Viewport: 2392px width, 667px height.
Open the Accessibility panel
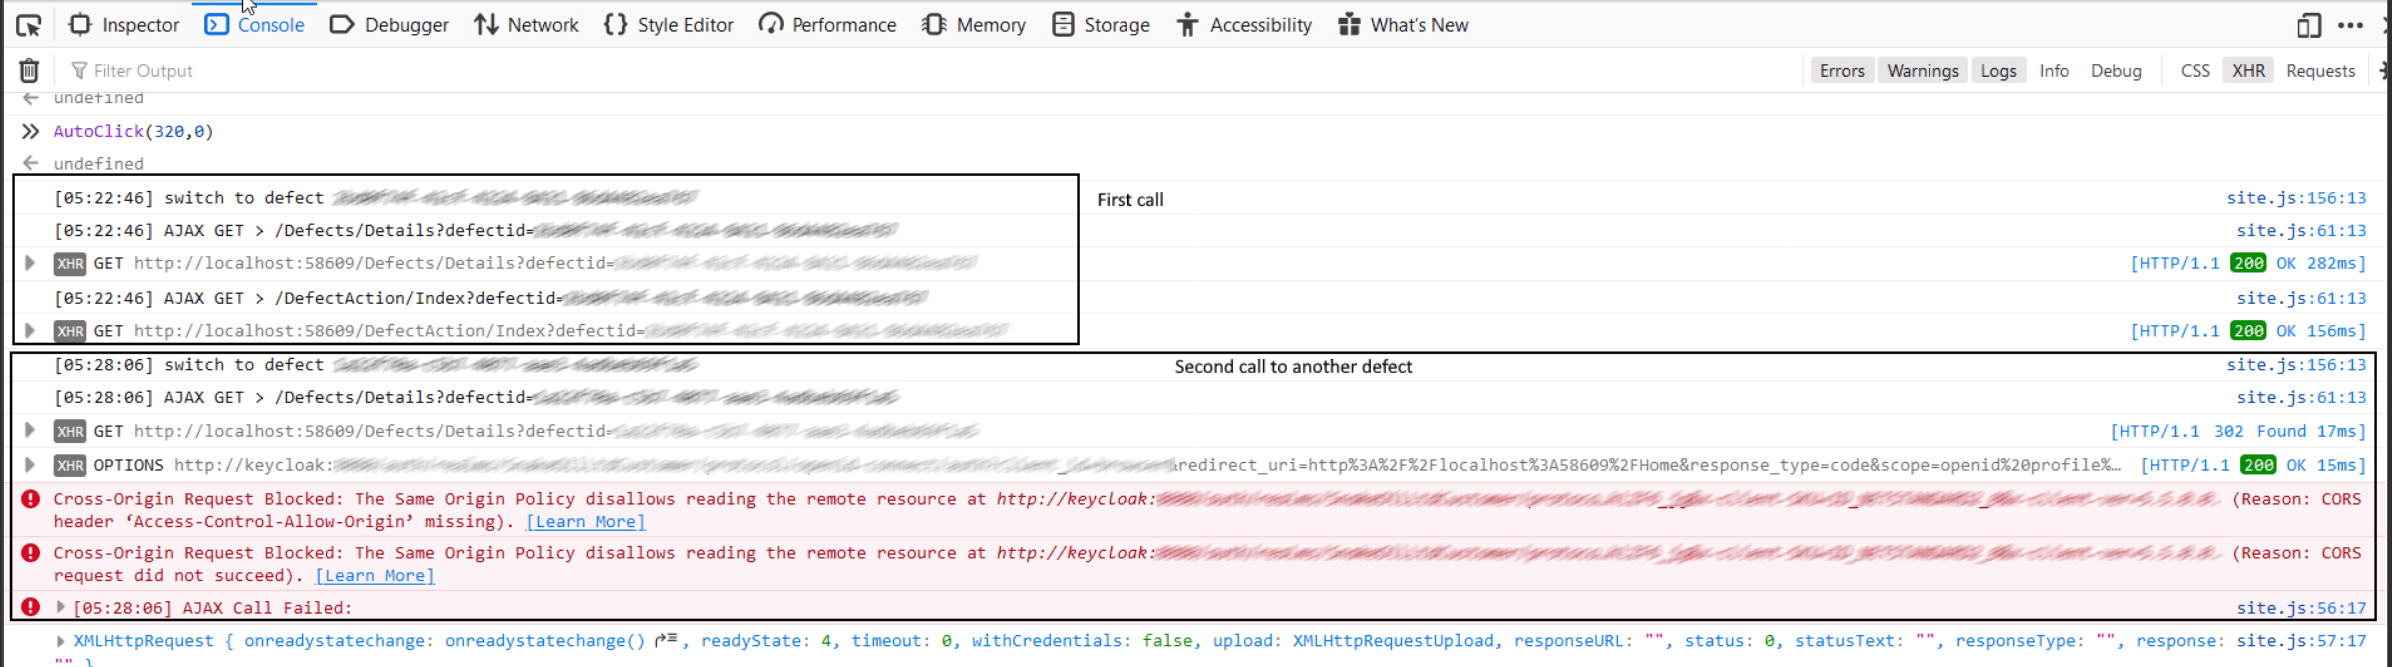[x=1243, y=25]
